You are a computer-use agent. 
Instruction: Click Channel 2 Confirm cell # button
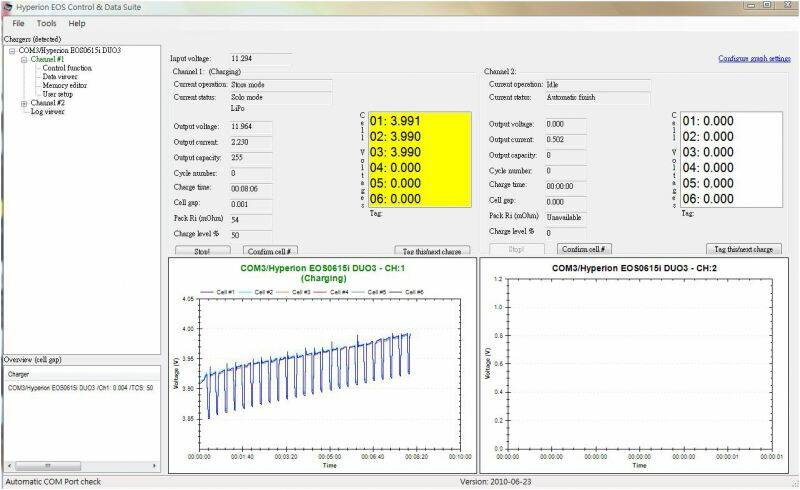click(x=584, y=249)
